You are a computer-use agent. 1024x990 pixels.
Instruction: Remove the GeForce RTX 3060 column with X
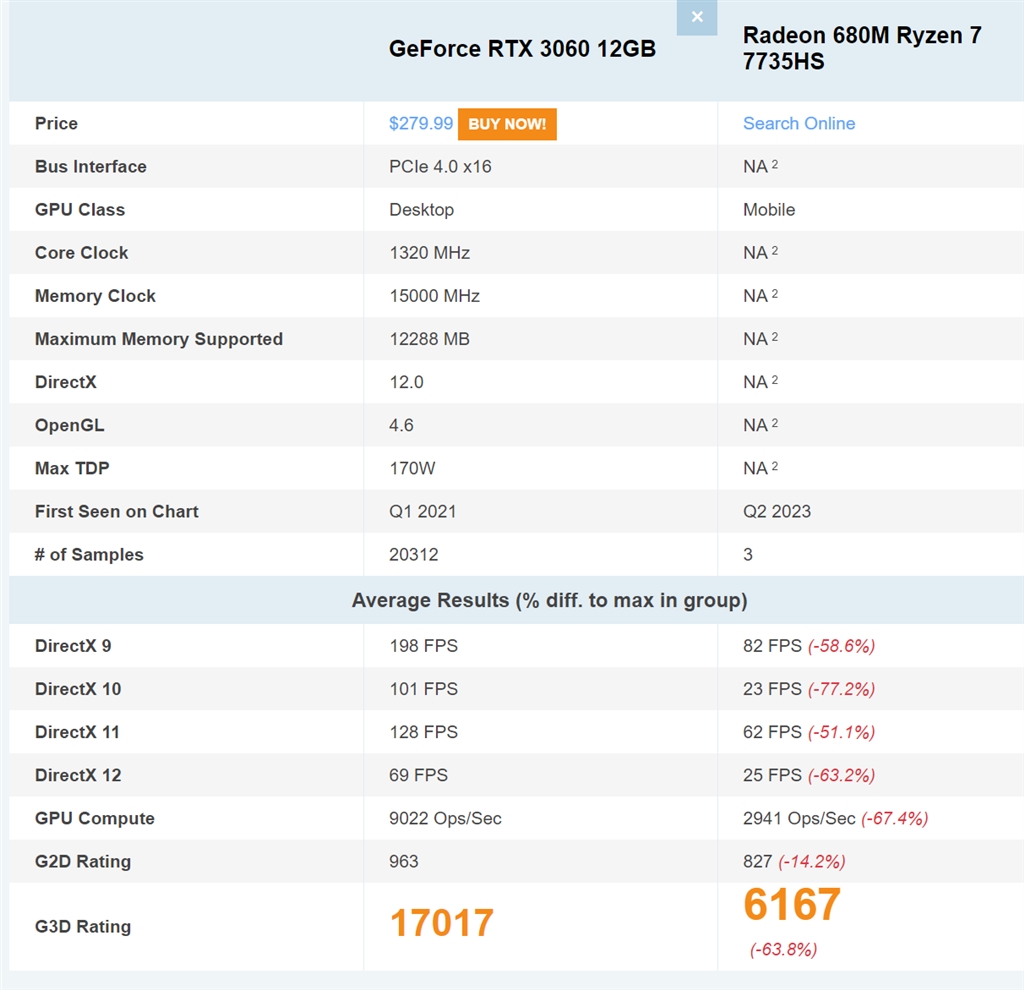pyautogui.click(x=697, y=17)
